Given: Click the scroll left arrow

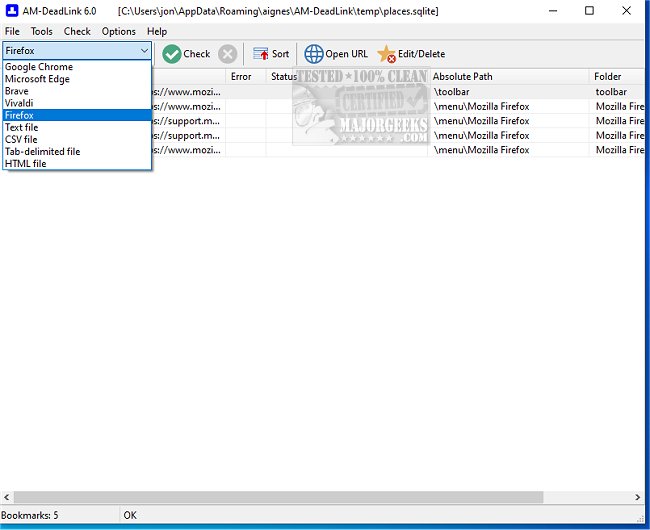Looking at the screenshot, I should coord(7,497).
